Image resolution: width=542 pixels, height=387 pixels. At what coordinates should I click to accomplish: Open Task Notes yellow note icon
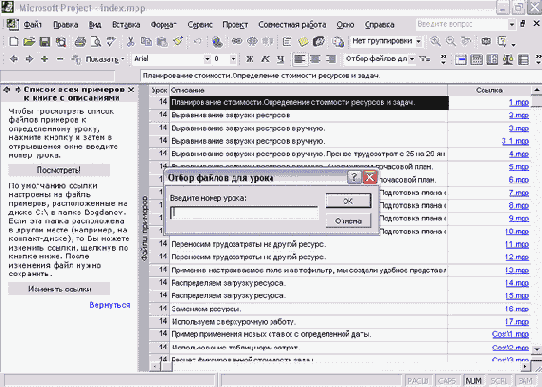pyautogui.click(x=303, y=42)
